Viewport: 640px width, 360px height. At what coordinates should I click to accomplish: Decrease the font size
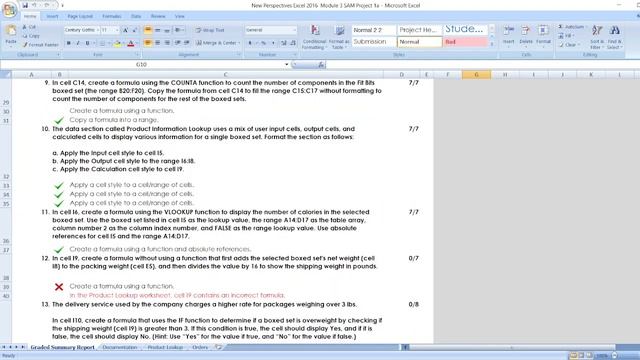click(x=135, y=30)
